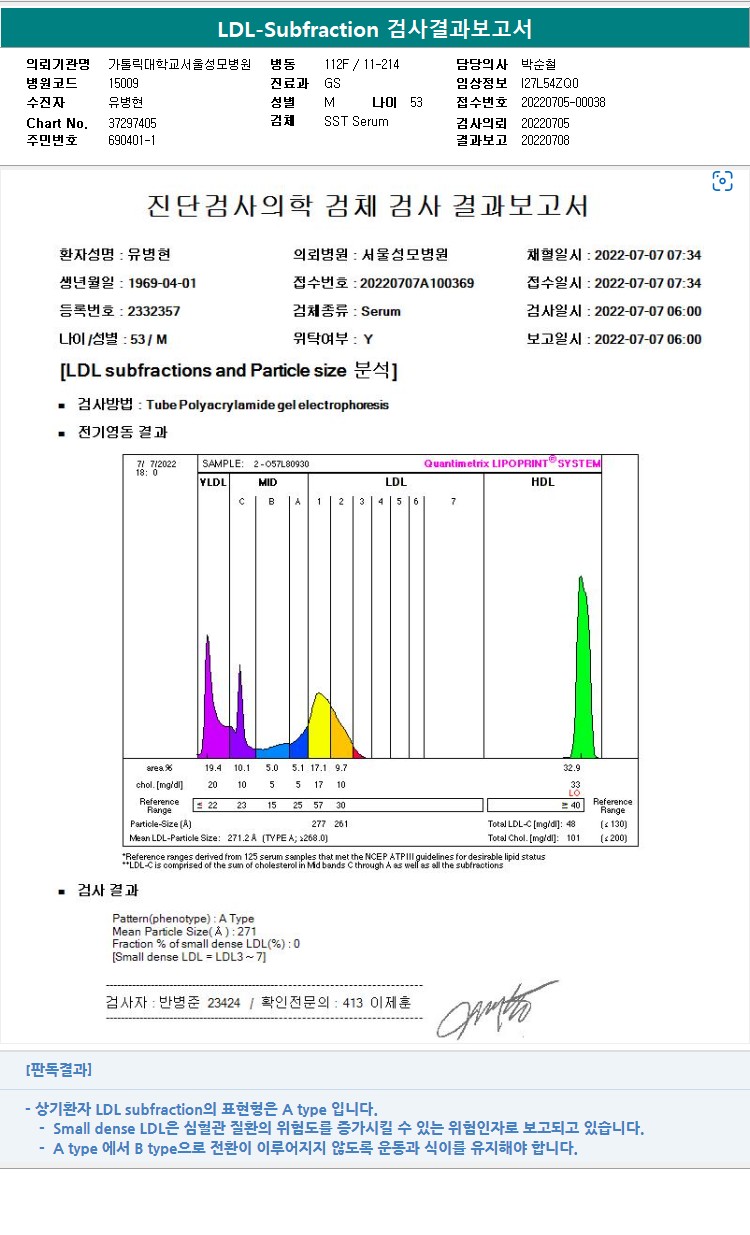This screenshot has width=750, height=1235.
Task: Select the Chart No. value 37297405
Action: [x=132, y=123]
